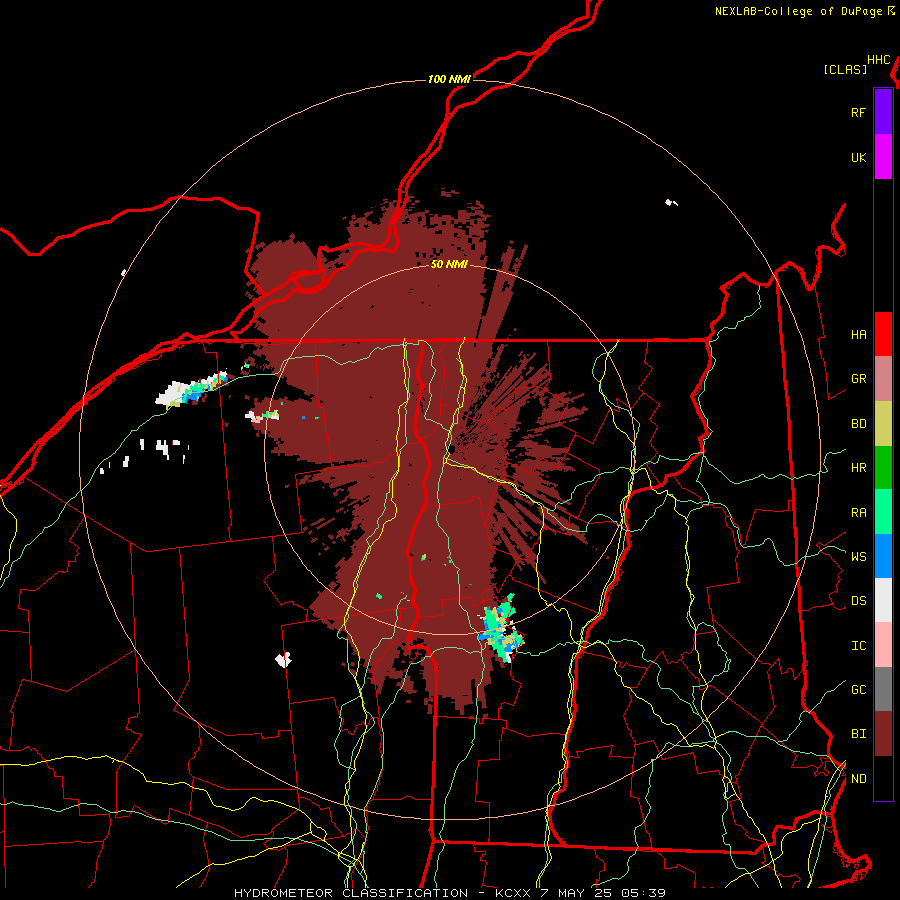This screenshot has width=900, height=900.
Task: Click the RF legend label
Action: 858,112
